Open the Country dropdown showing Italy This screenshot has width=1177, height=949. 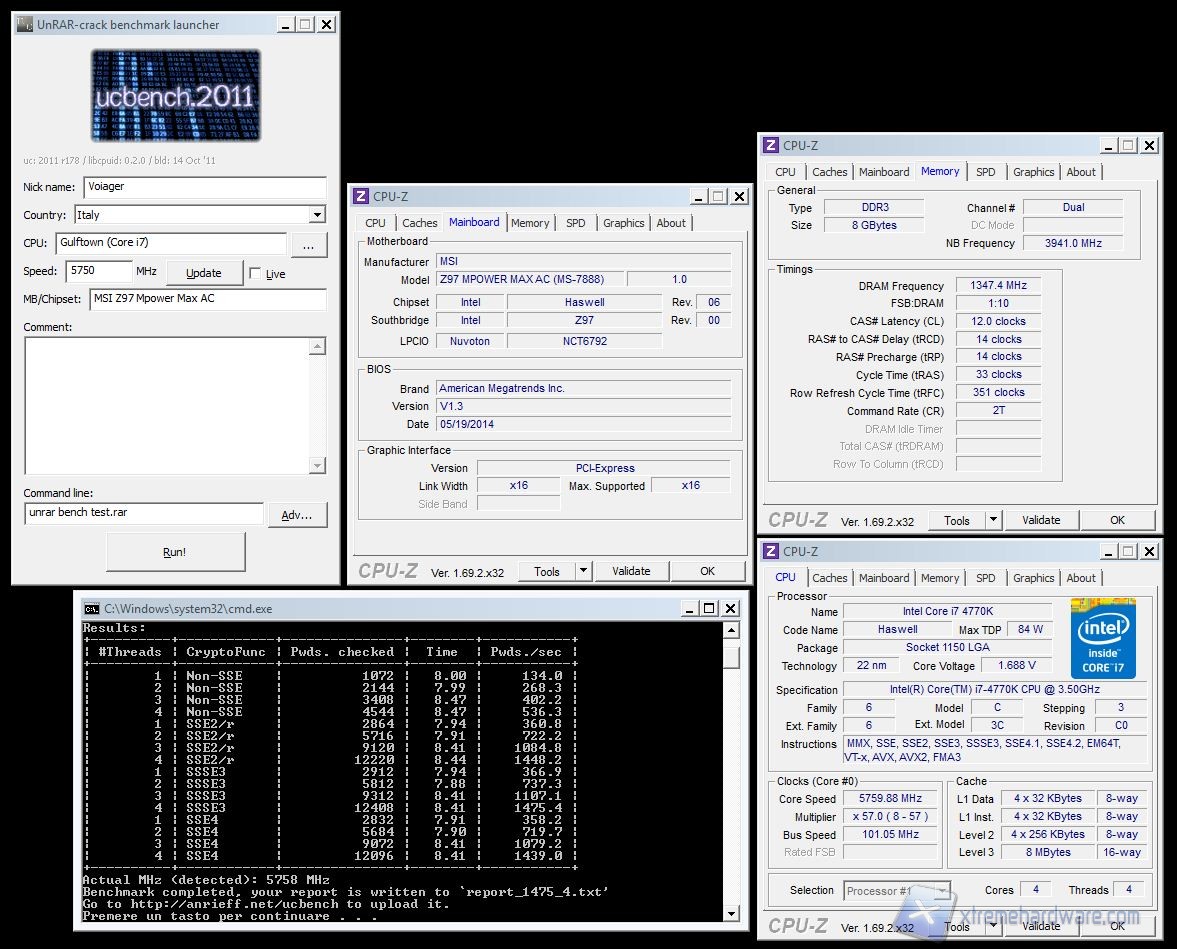tap(316, 215)
